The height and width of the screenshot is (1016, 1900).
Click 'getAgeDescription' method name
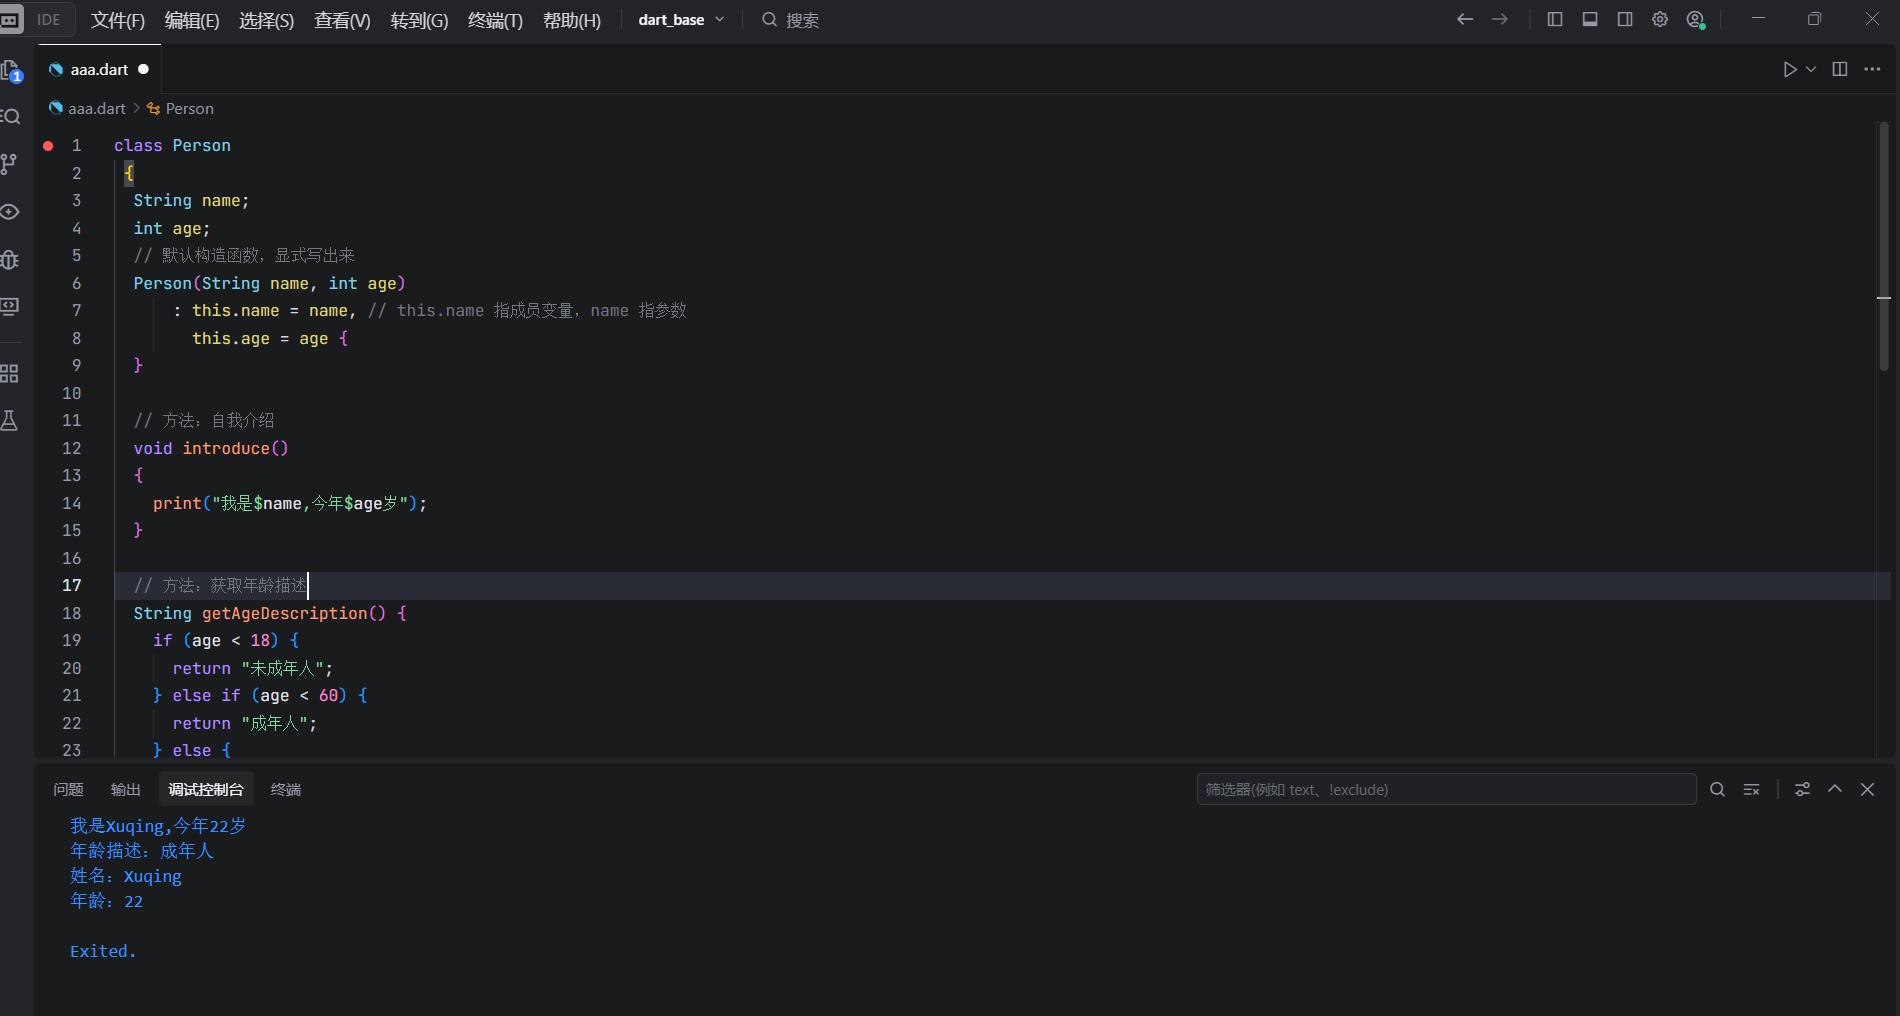point(285,613)
